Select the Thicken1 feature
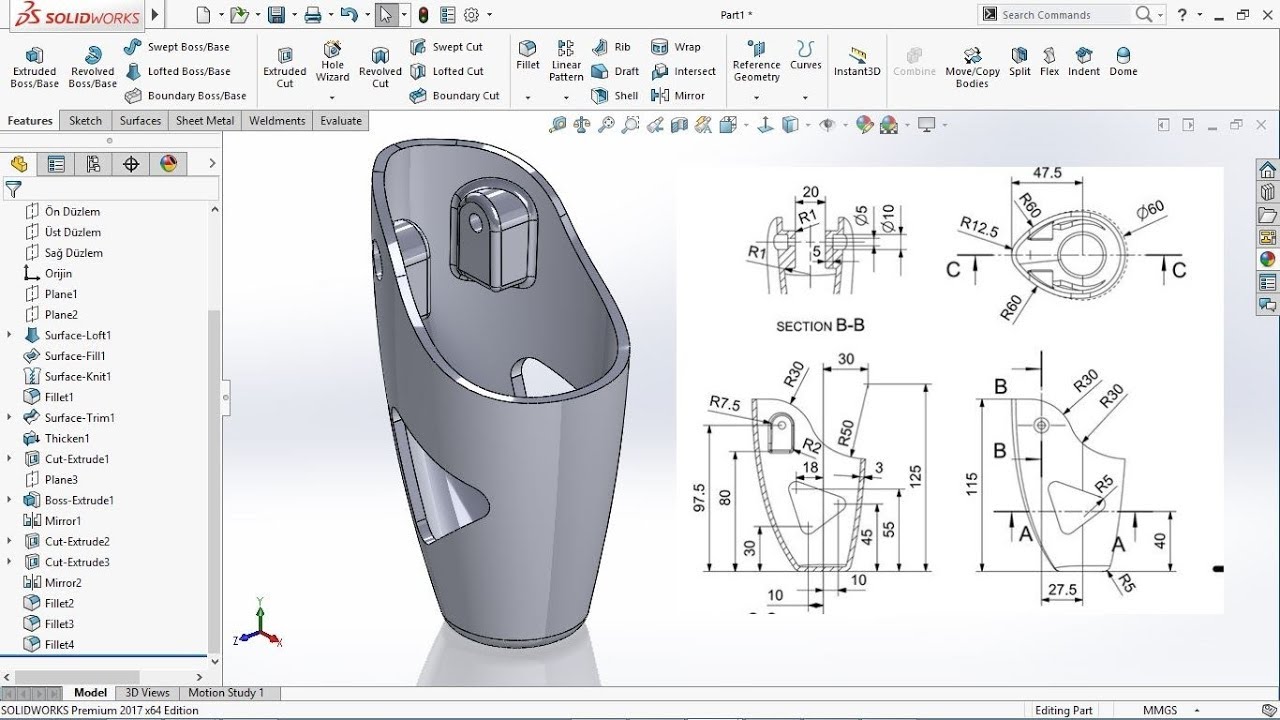 click(x=67, y=438)
